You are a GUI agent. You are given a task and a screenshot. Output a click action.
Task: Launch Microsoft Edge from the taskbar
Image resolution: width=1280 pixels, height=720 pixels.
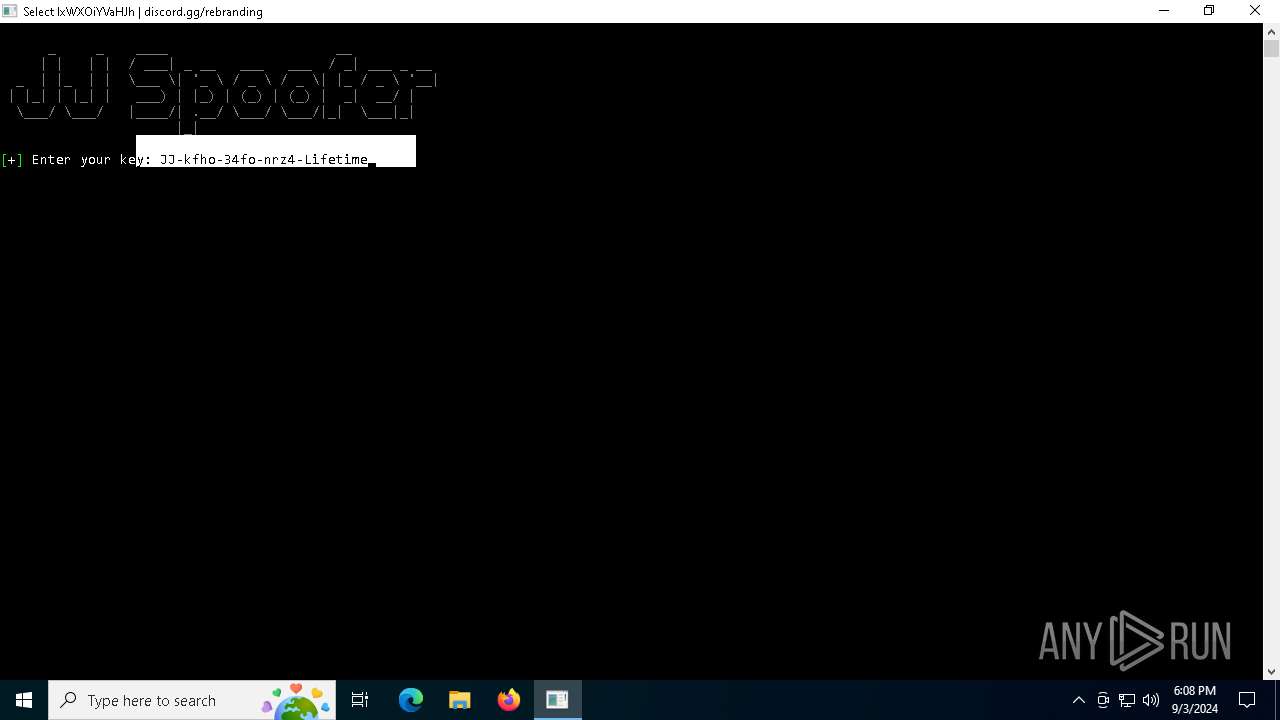coord(411,700)
